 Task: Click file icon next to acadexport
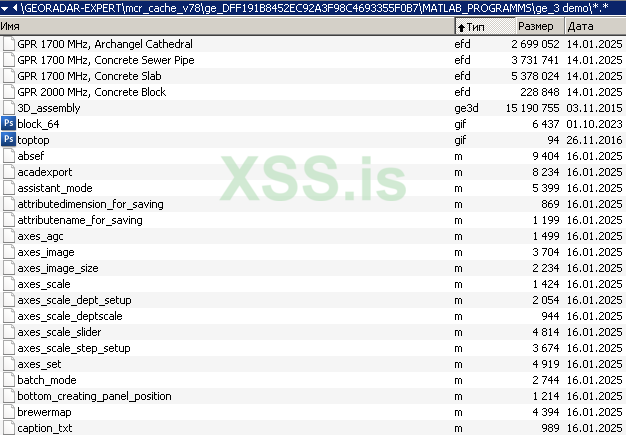click(x=8, y=172)
